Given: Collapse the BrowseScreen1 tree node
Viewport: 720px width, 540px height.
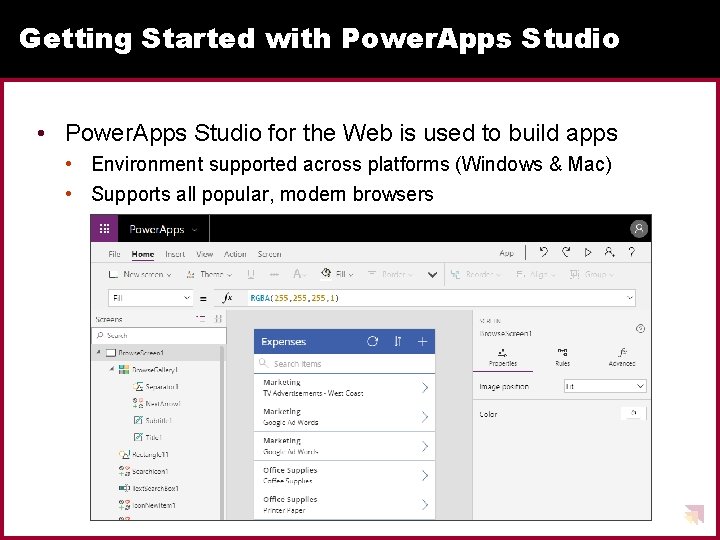Looking at the screenshot, I should (98, 353).
